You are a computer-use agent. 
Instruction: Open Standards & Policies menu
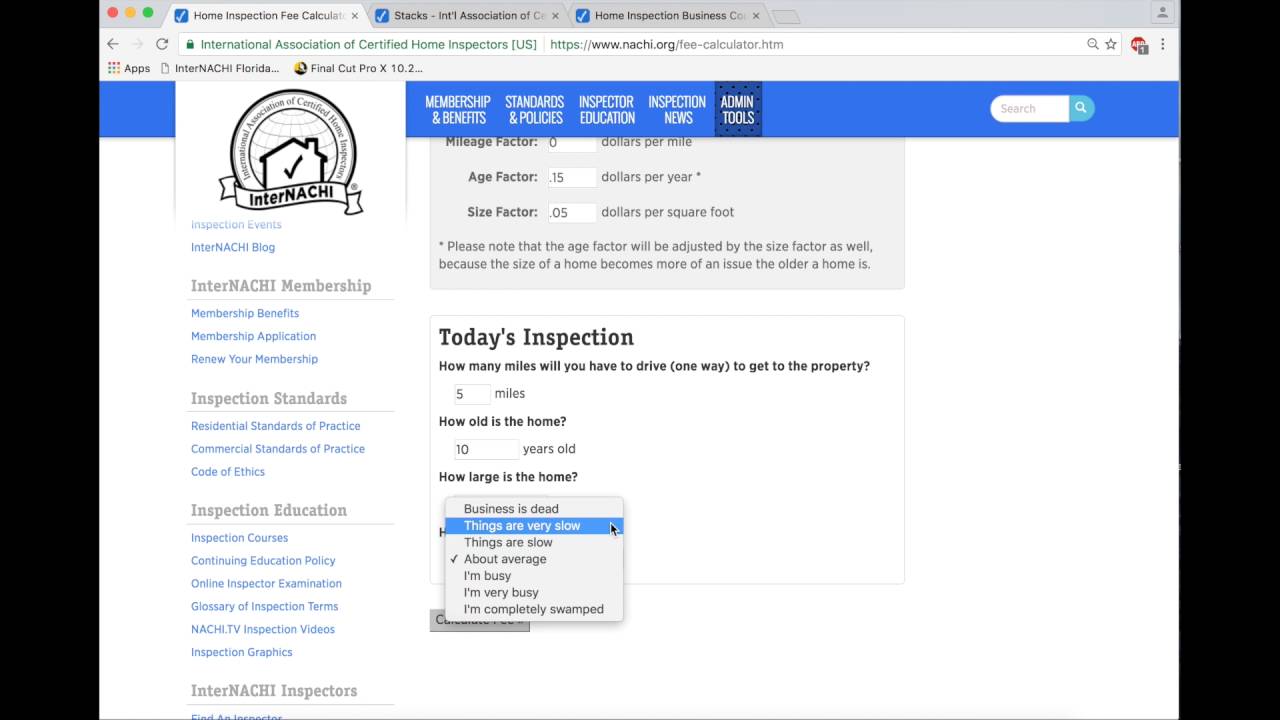(534, 109)
